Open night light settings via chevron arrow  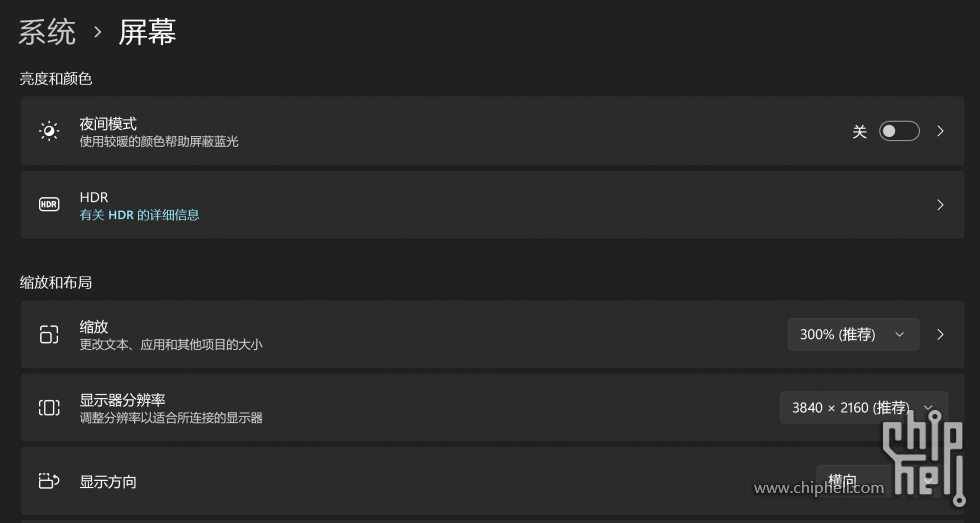[940, 131]
